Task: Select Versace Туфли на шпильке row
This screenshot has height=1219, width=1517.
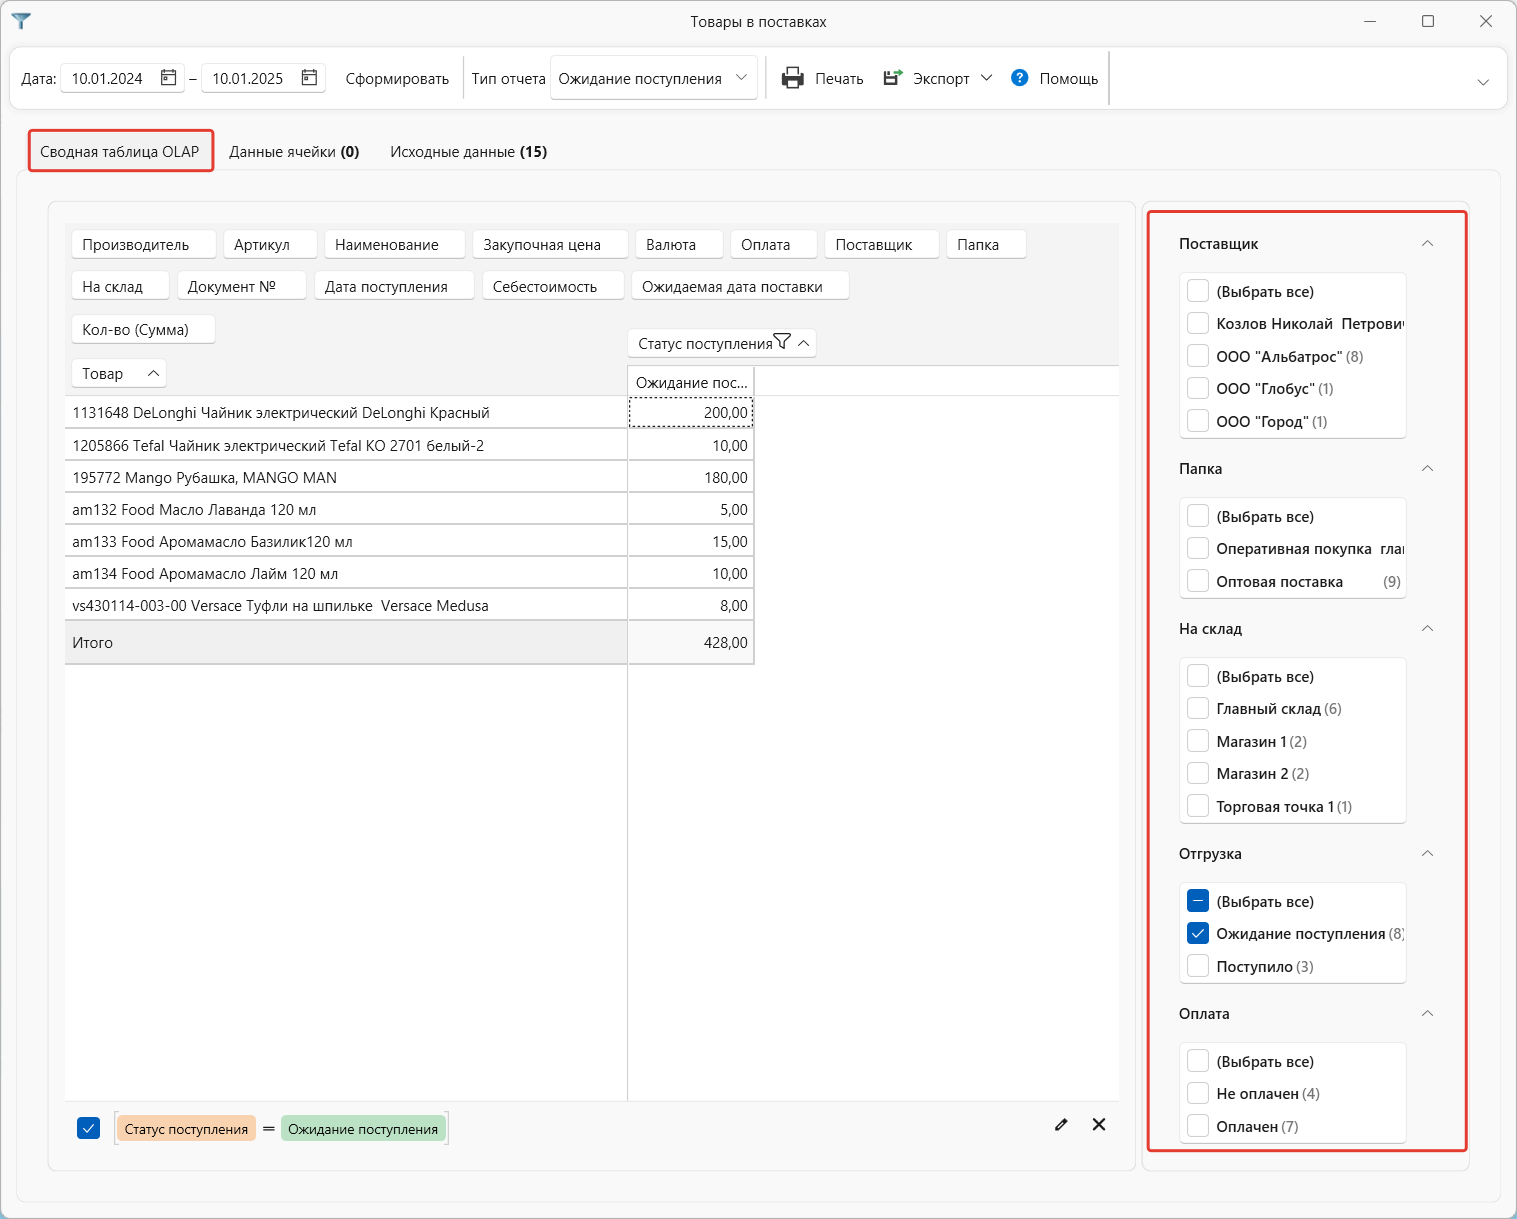Action: coord(346,605)
